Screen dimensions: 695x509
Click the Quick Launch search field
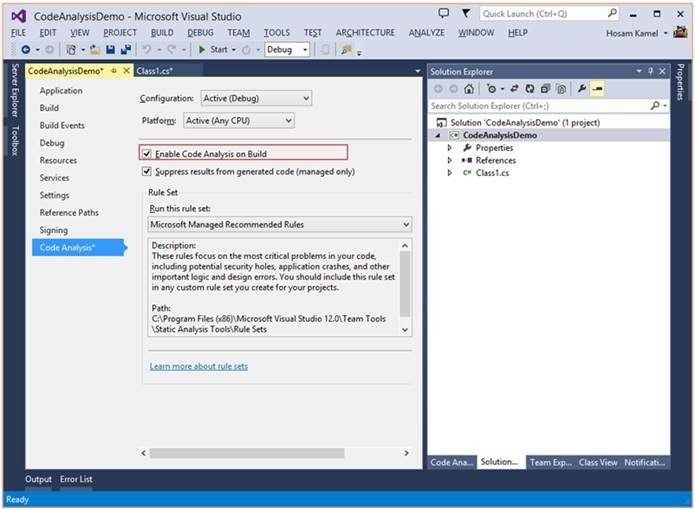click(543, 14)
